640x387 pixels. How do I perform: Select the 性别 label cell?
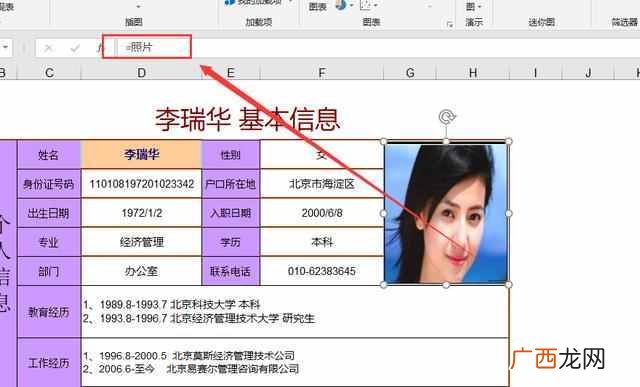tap(231, 154)
